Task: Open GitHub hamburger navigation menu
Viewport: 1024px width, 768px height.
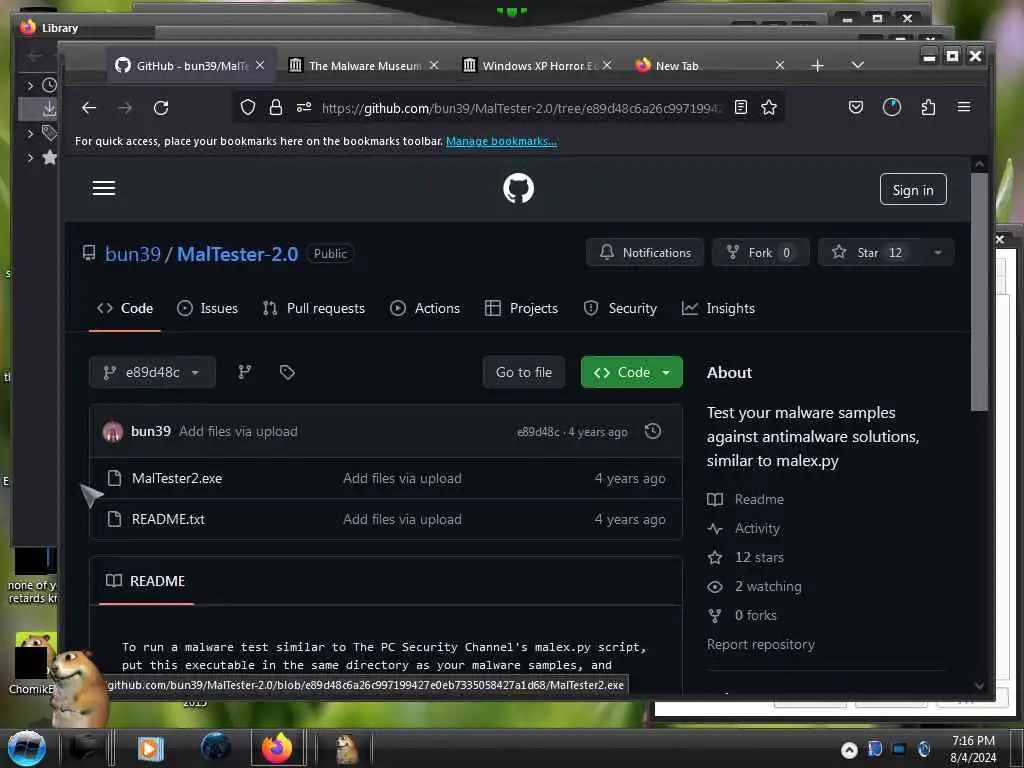Action: (104, 188)
